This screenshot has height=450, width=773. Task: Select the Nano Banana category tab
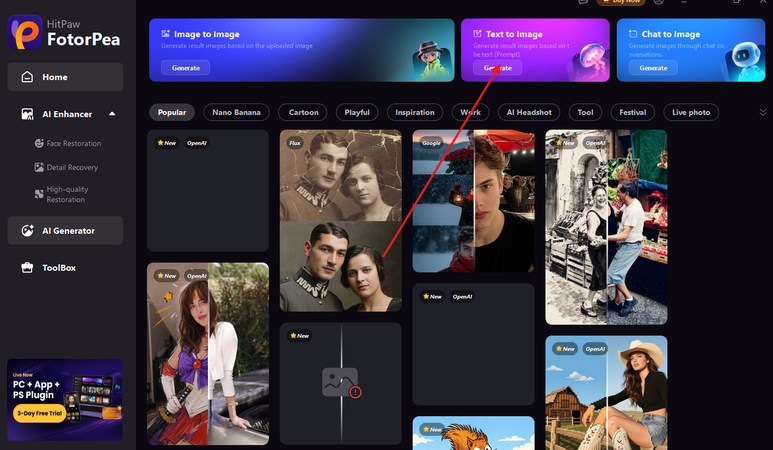[x=236, y=112]
